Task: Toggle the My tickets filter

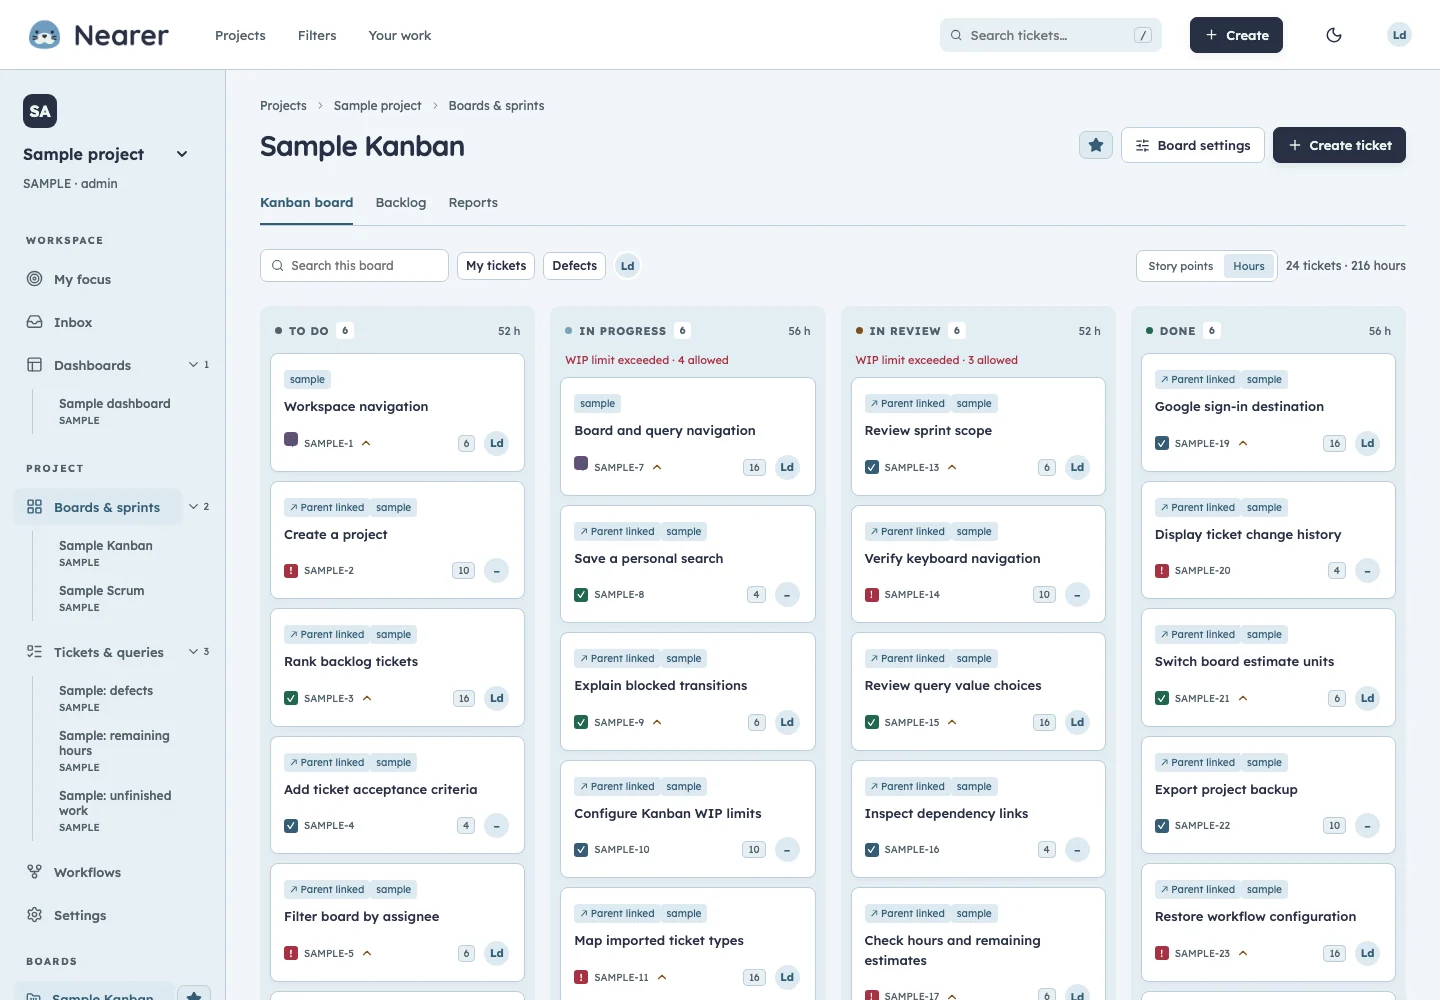Action: pyautogui.click(x=496, y=266)
